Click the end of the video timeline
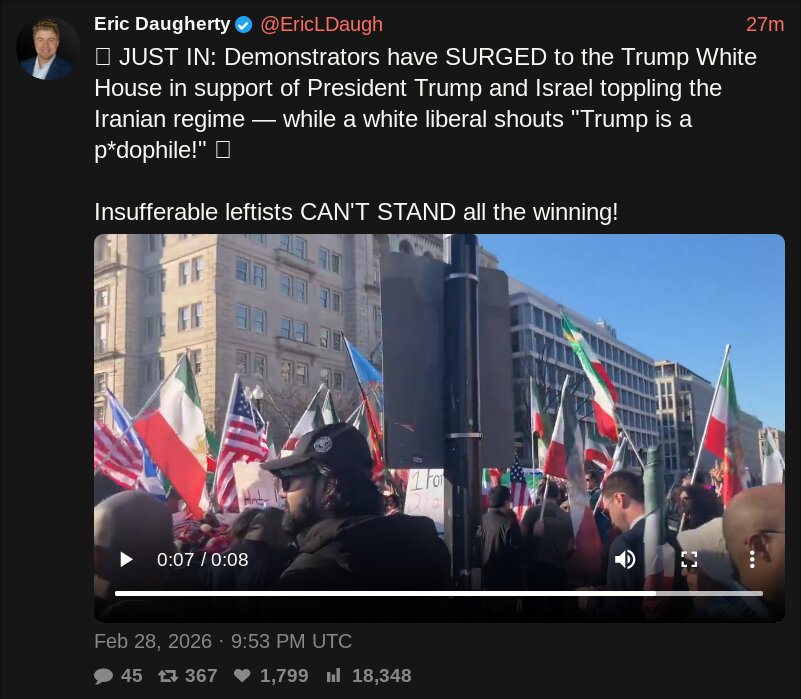Image resolution: width=801 pixels, height=699 pixels. (x=761, y=593)
